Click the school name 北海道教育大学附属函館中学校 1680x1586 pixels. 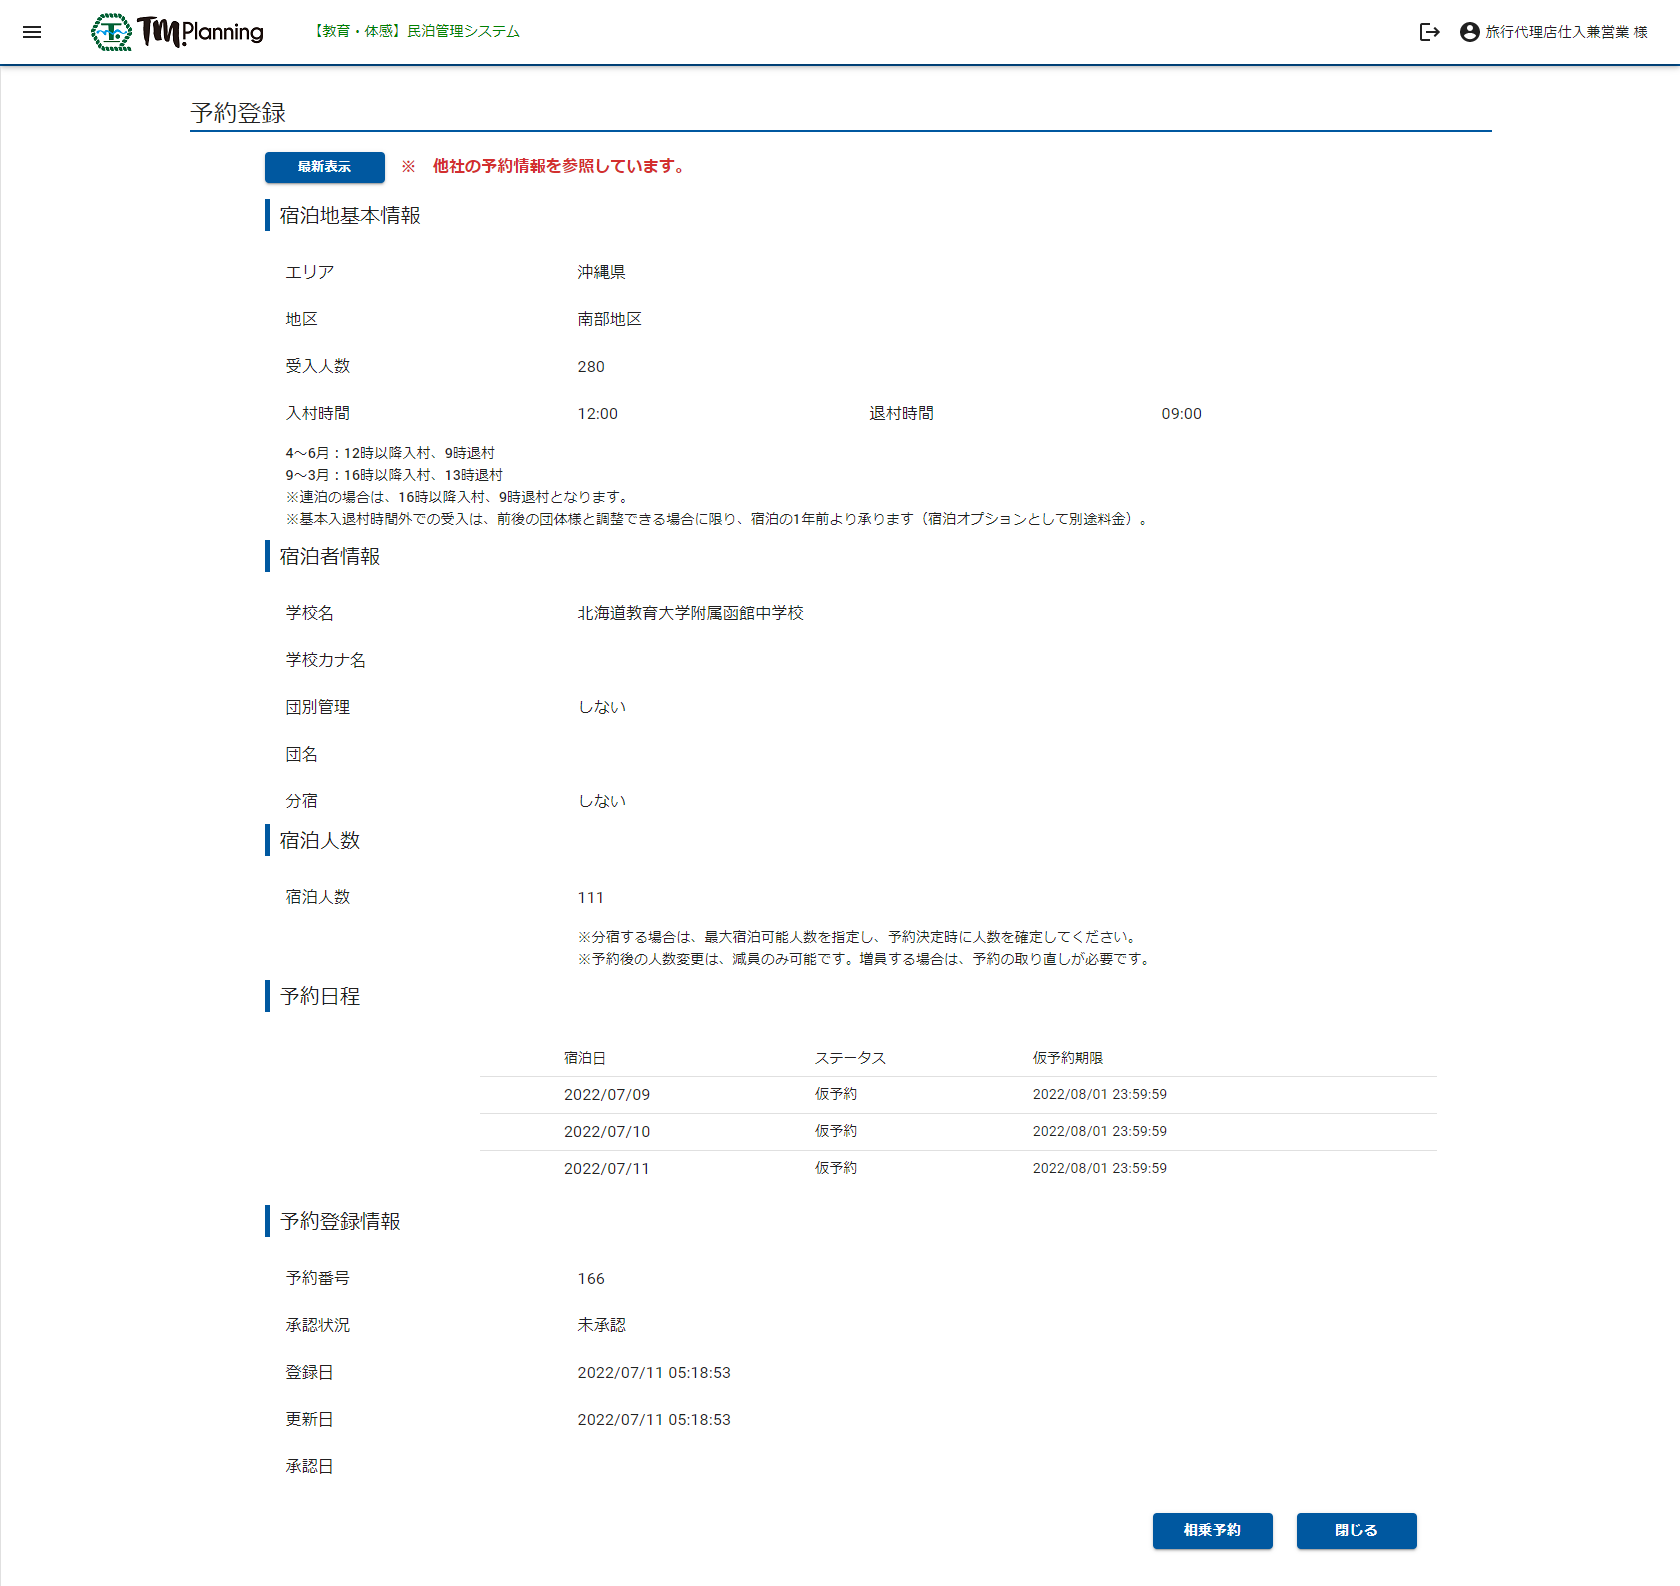(x=690, y=613)
